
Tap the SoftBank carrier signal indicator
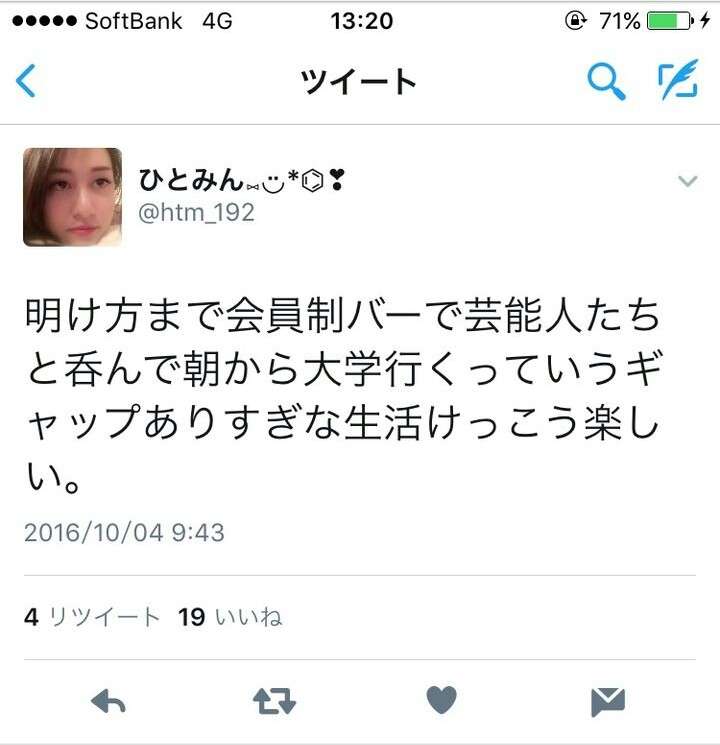97,21
